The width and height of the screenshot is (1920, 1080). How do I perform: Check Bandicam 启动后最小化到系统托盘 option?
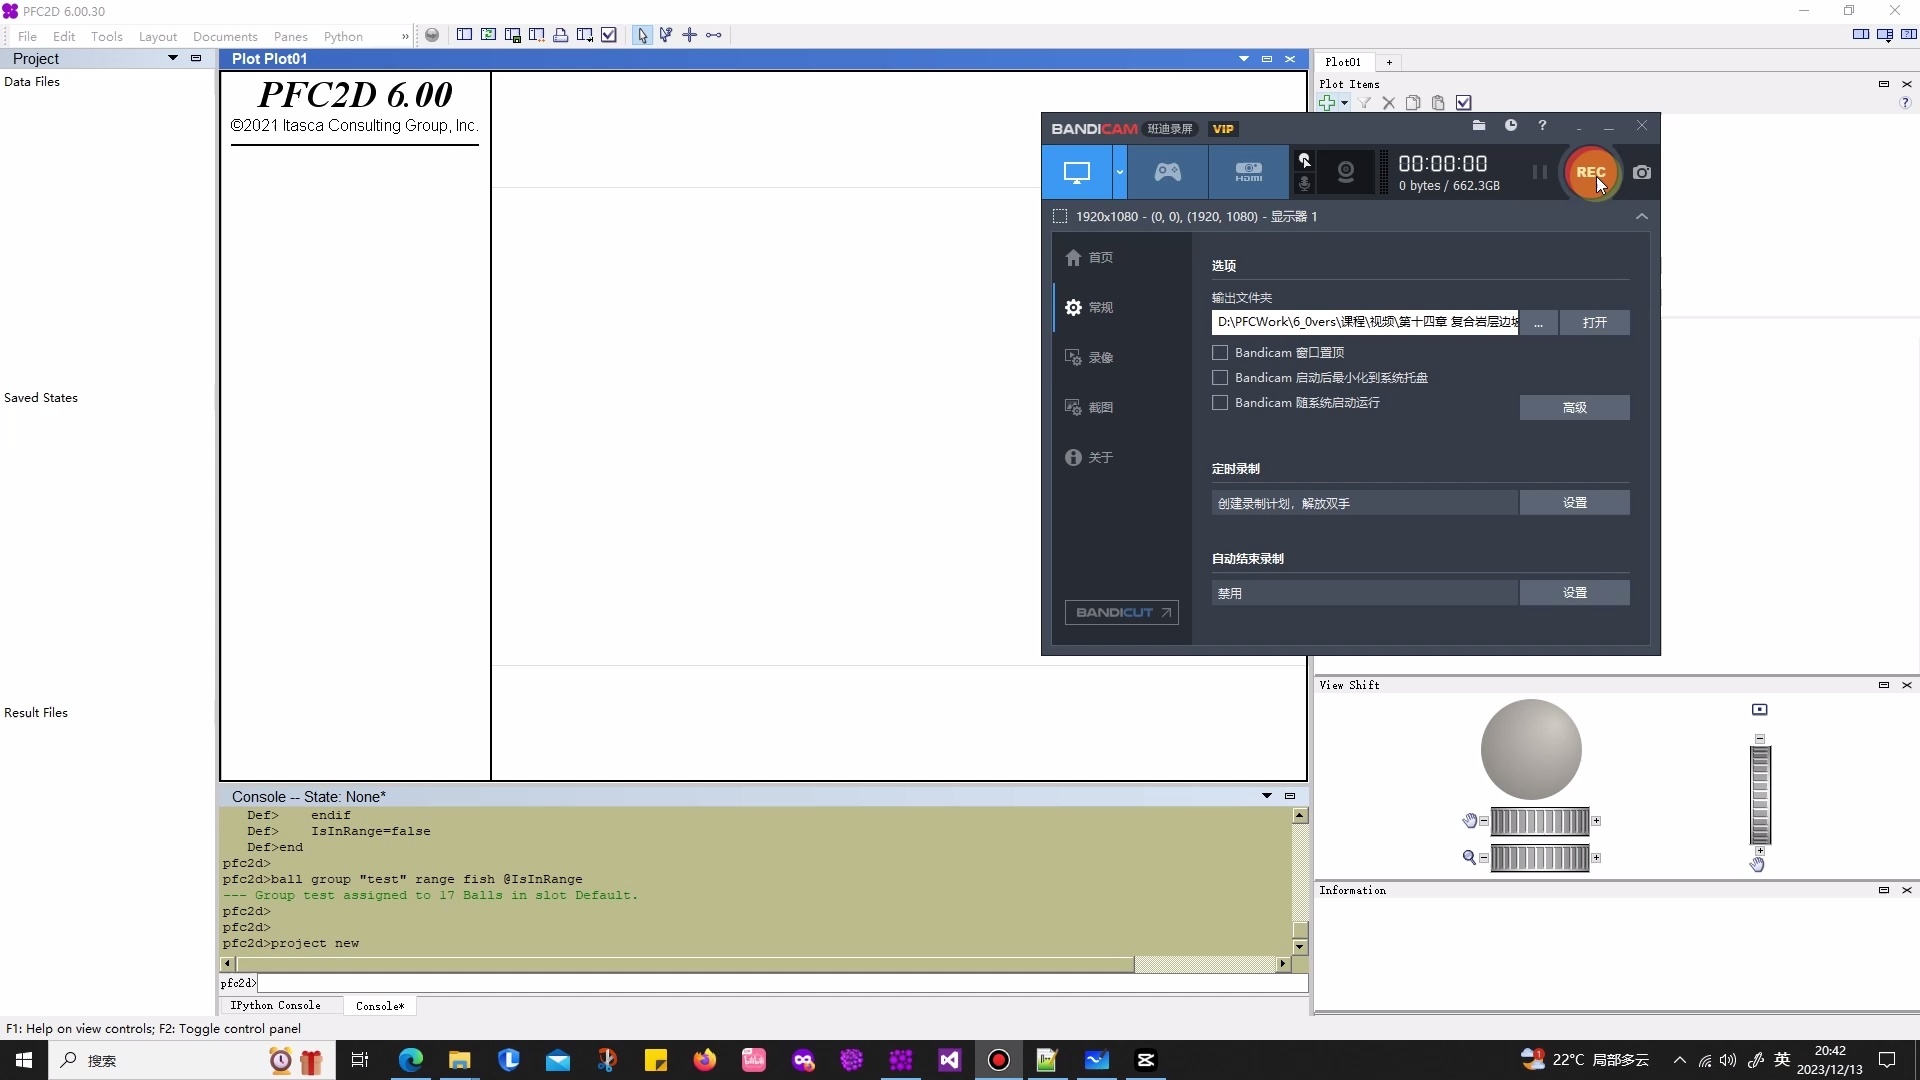click(x=1220, y=378)
